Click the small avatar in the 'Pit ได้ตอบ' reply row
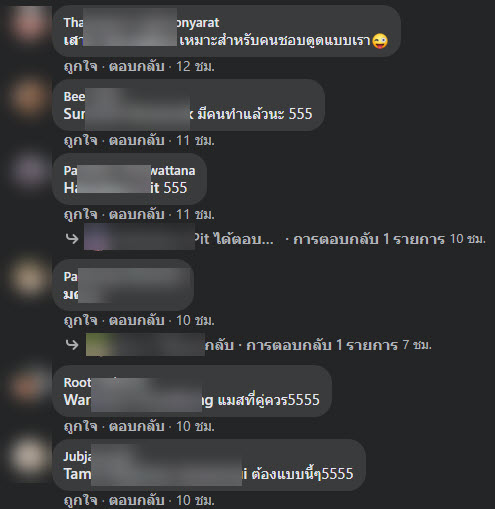The height and width of the screenshot is (509, 495). pos(95,238)
